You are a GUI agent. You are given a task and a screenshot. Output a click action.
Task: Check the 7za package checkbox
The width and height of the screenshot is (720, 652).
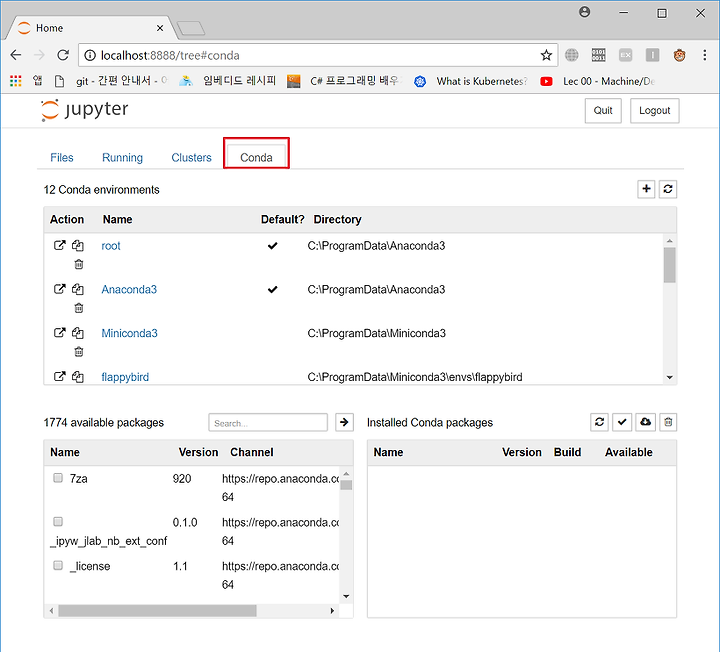(58, 478)
